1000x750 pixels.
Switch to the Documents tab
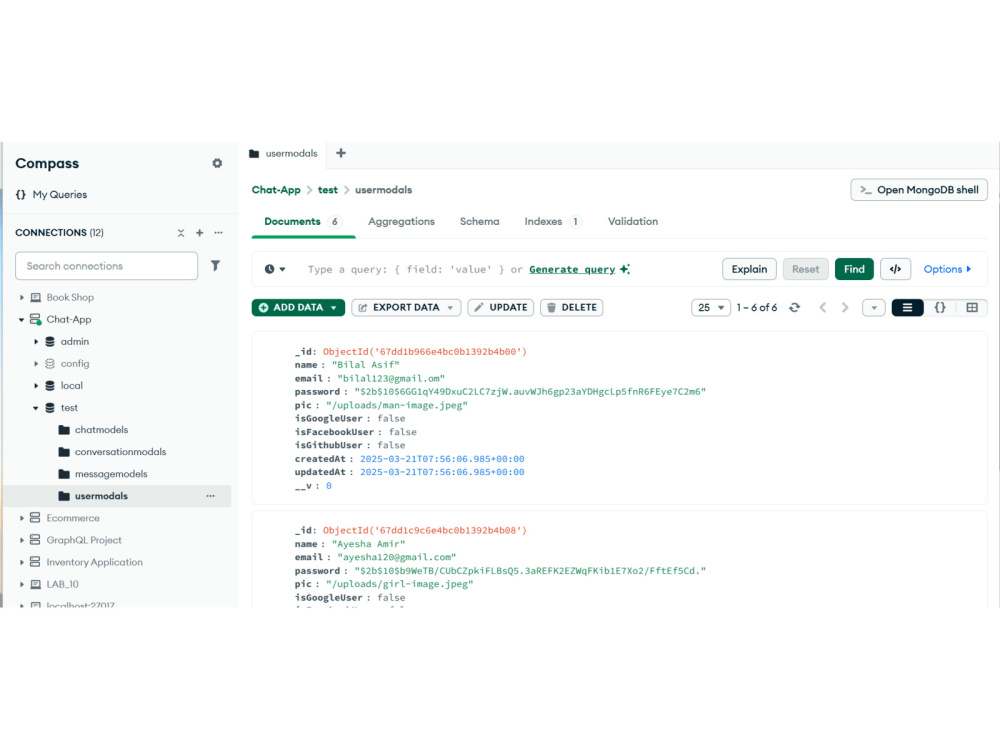coord(303,221)
